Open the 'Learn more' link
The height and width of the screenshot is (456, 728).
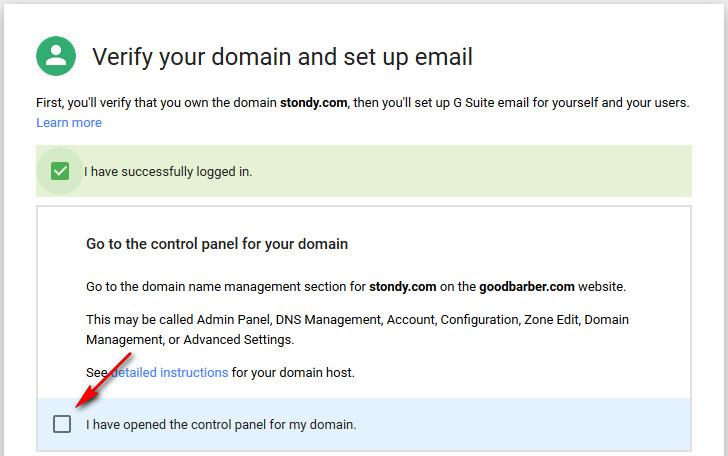pyautogui.click(x=69, y=123)
